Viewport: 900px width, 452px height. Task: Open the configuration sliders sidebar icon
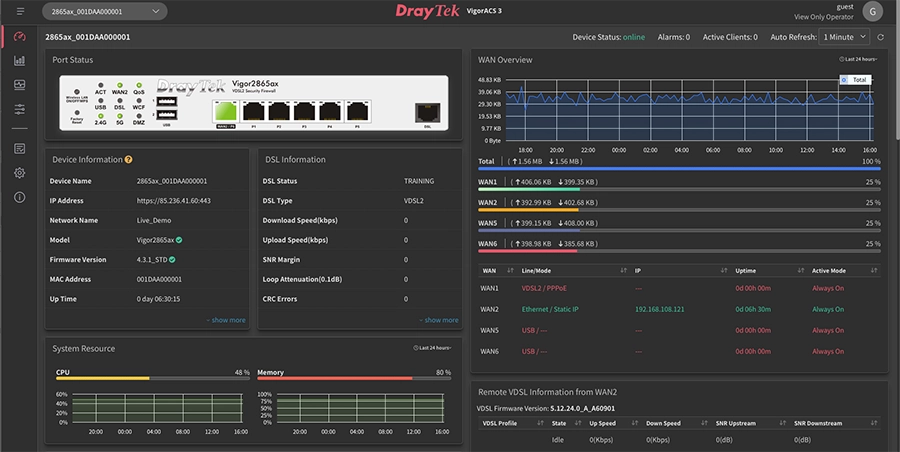pyautogui.click(x=20, y=109)
